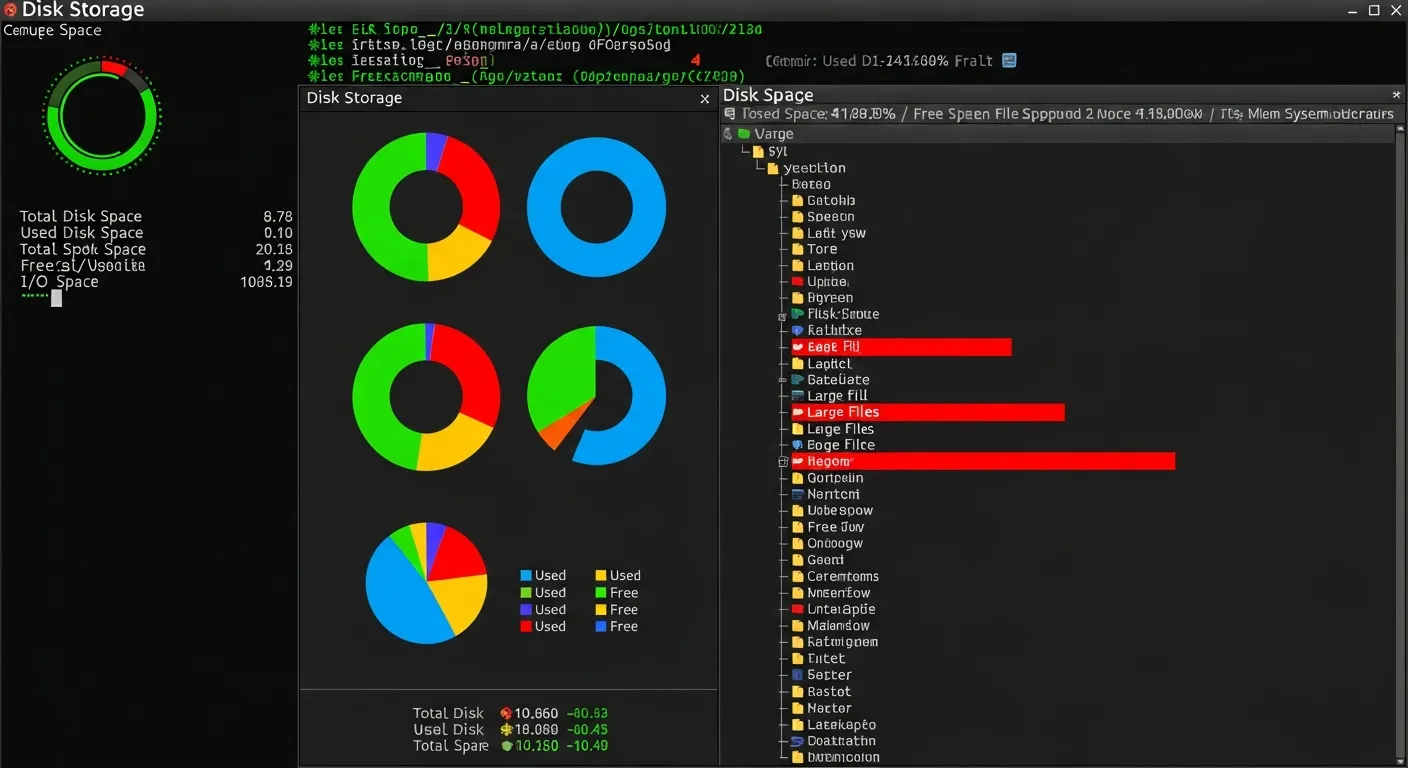Image resolution: width=1408 pixels, height=768 pixels.
Task: Toggle the blue Used legend entry
Action: (x=528, y=575)
